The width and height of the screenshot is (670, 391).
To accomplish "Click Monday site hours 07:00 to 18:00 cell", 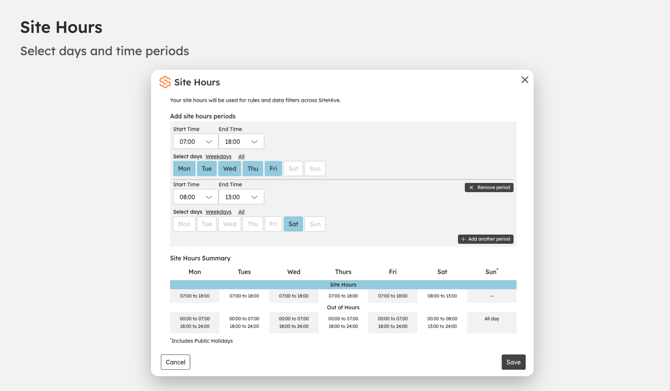I will 195,296.
